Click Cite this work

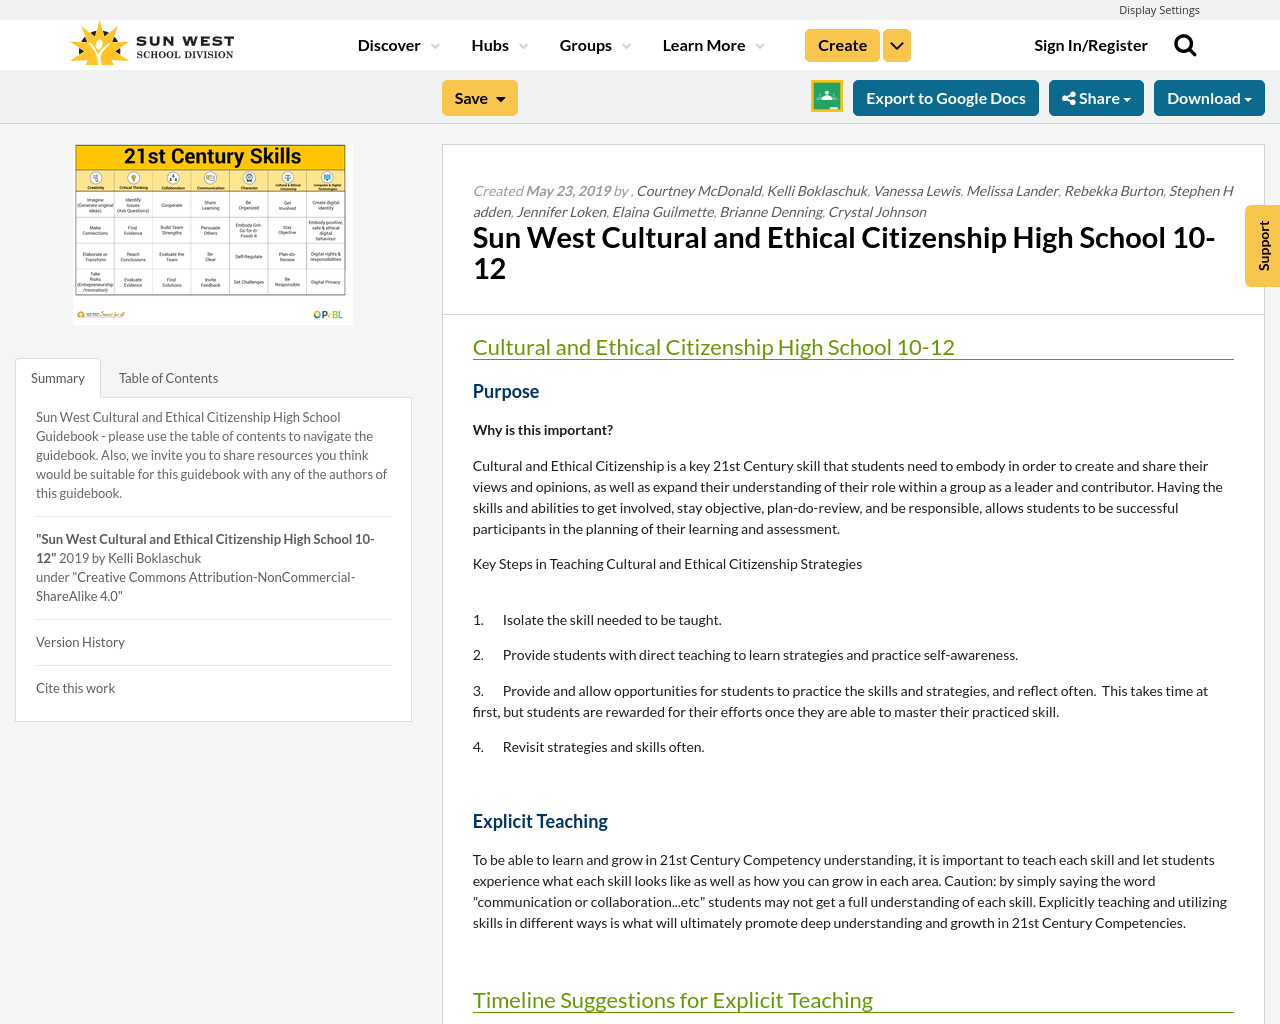pos(75,687)
